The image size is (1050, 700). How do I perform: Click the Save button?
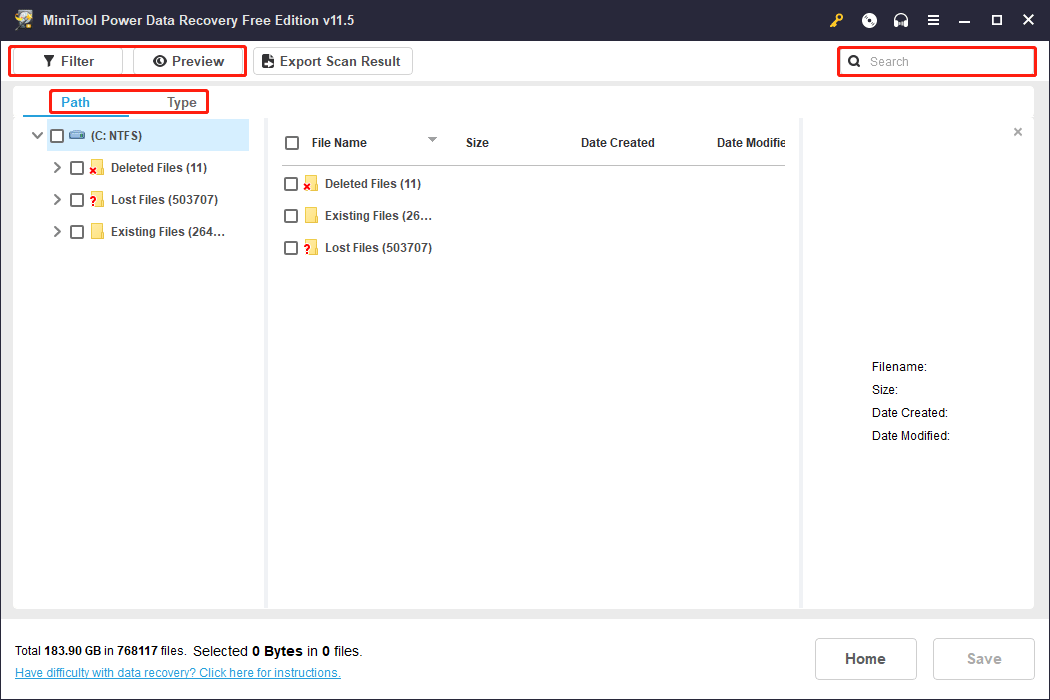983,658
